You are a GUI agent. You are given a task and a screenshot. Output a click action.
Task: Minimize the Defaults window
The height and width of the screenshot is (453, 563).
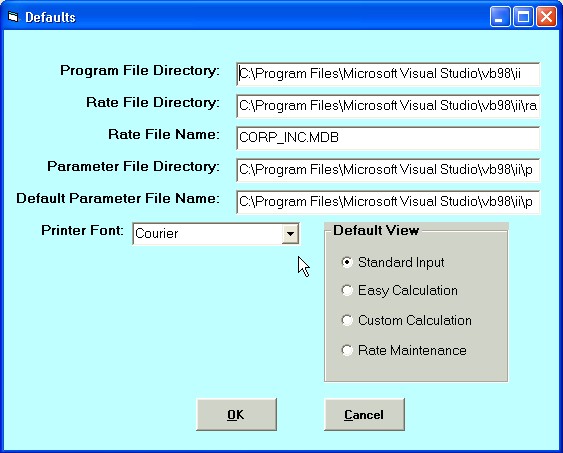click(499, 17)
